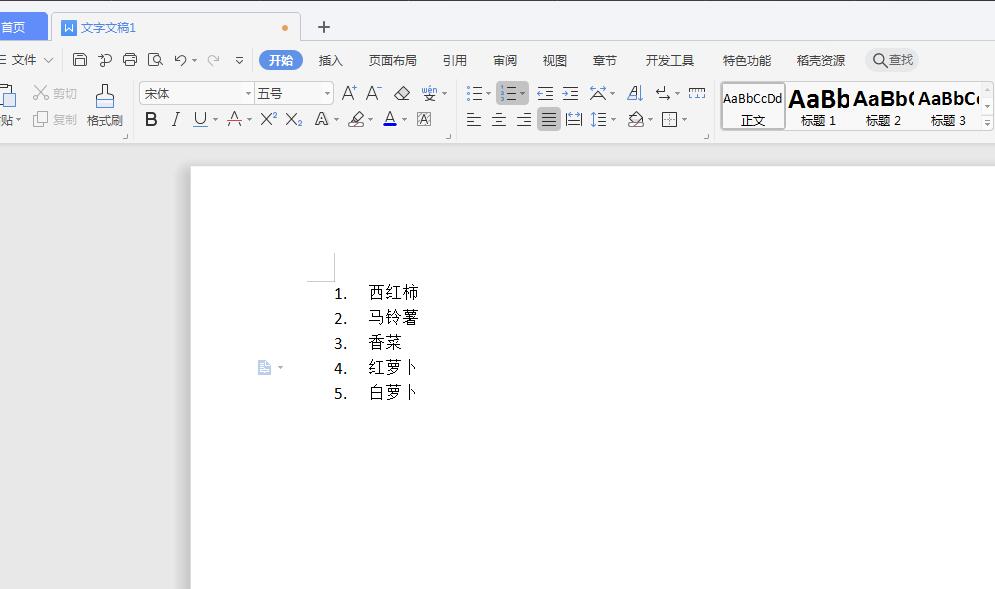995x589 pixels.
Task: Click the text effects A icon
Action: point(322,119)
